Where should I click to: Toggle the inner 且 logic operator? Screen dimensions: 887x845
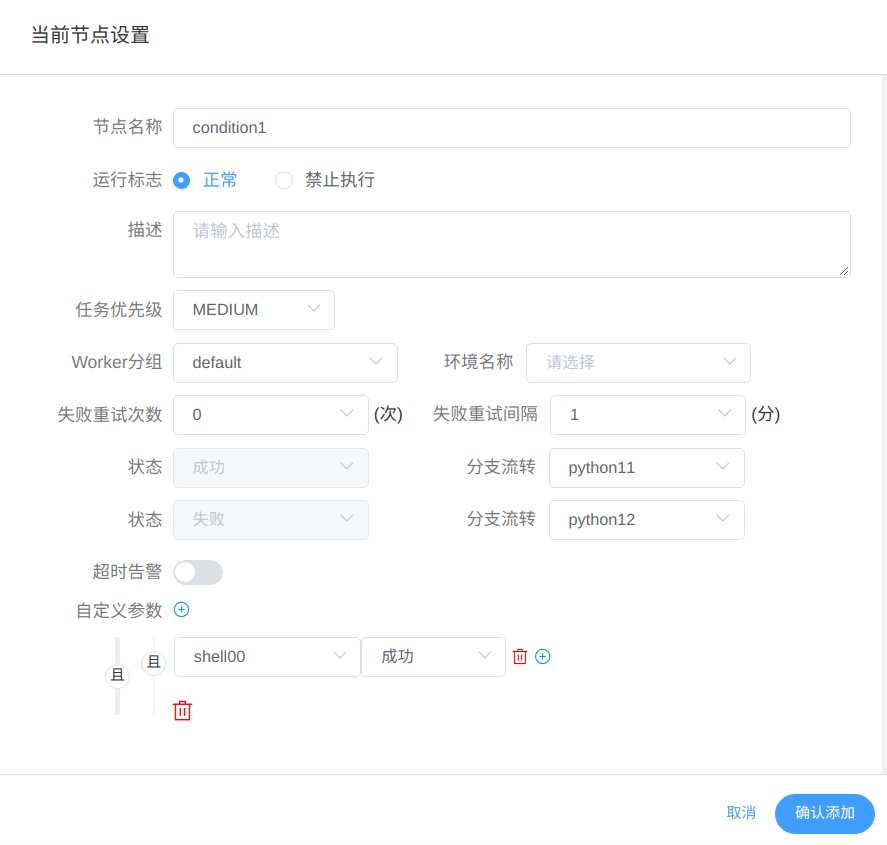(x=153, y=661)
